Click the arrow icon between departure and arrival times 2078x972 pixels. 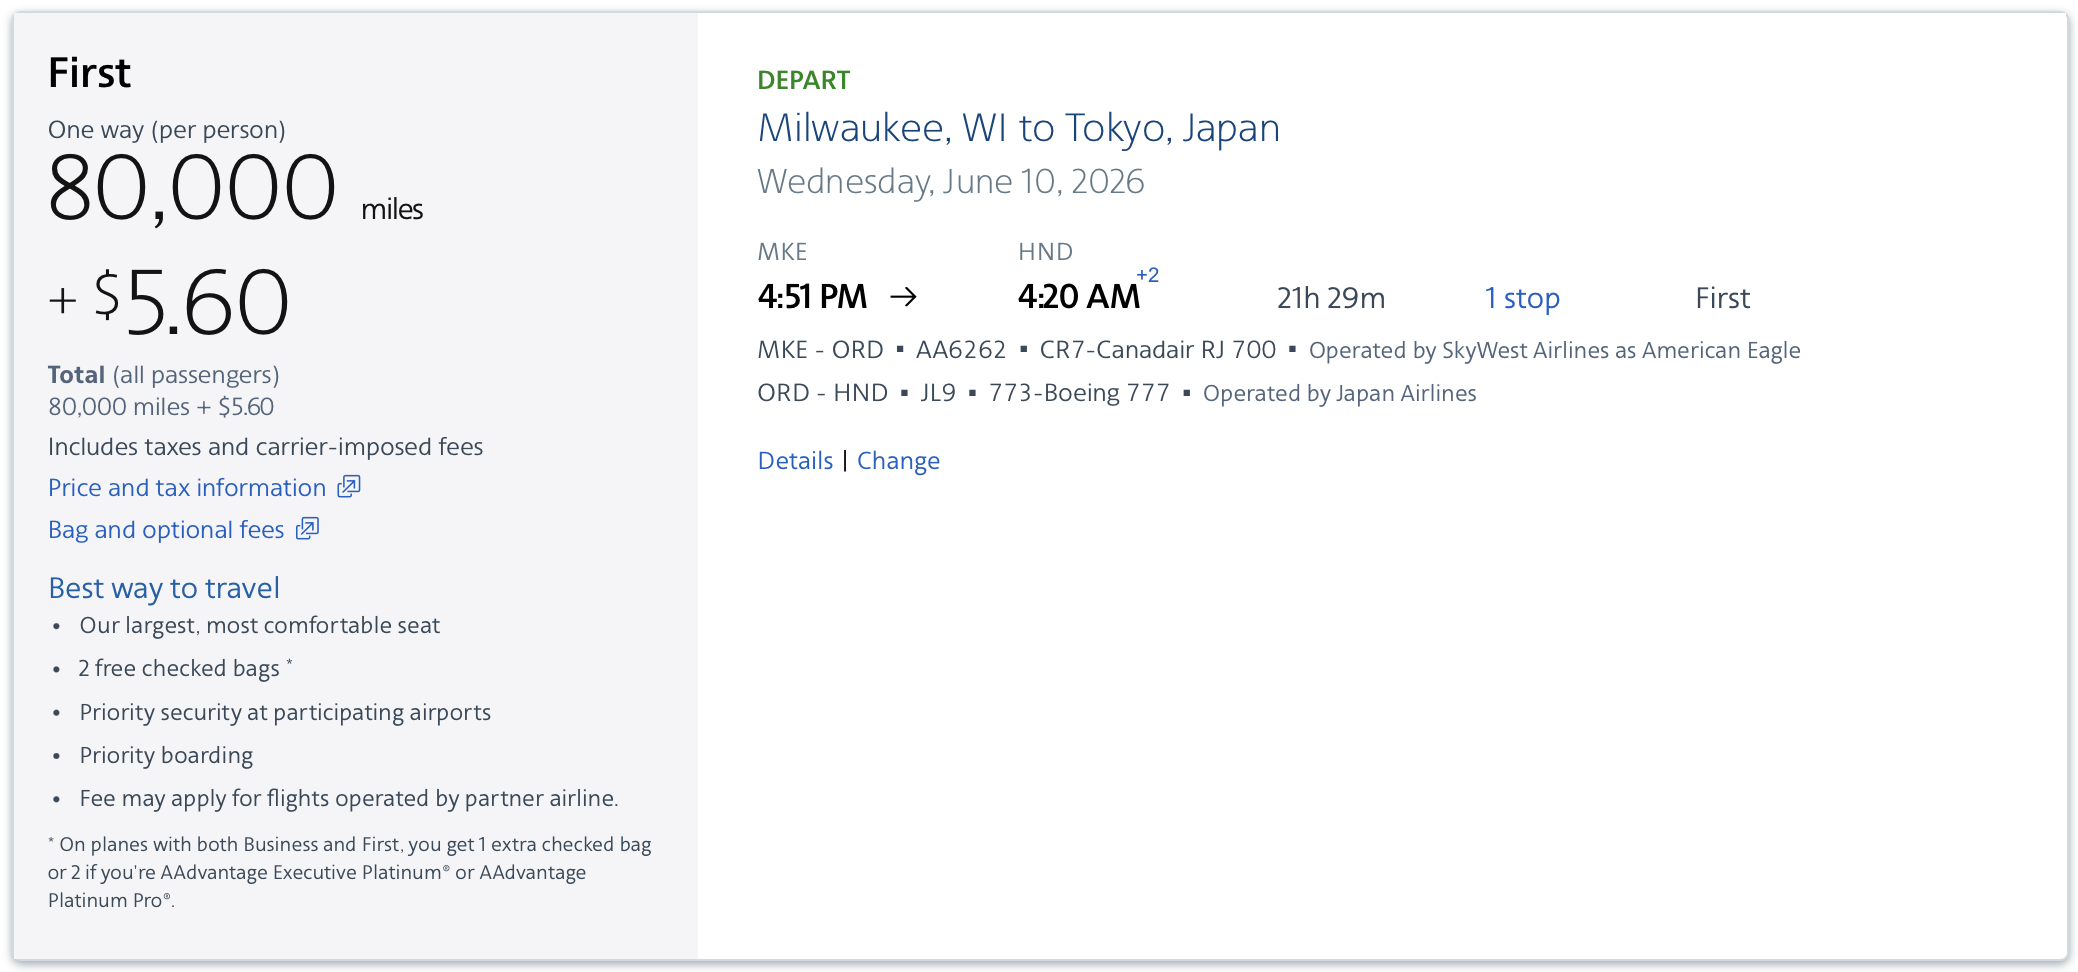tap(903, 297)
